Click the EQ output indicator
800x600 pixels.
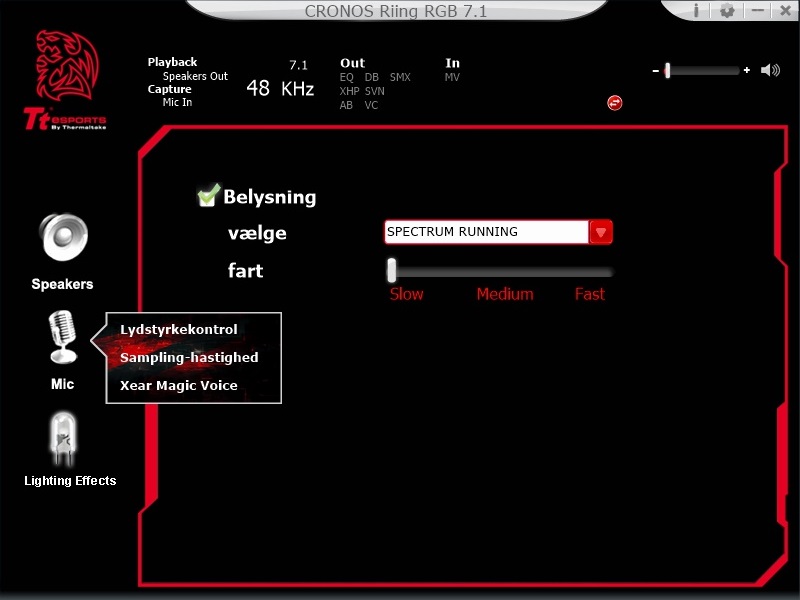[346, 77]
